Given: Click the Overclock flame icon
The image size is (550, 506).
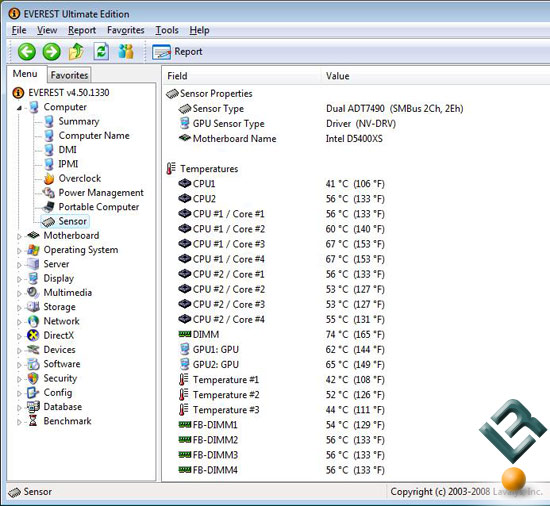Looking at the screenshot, I should coord(49,178).
